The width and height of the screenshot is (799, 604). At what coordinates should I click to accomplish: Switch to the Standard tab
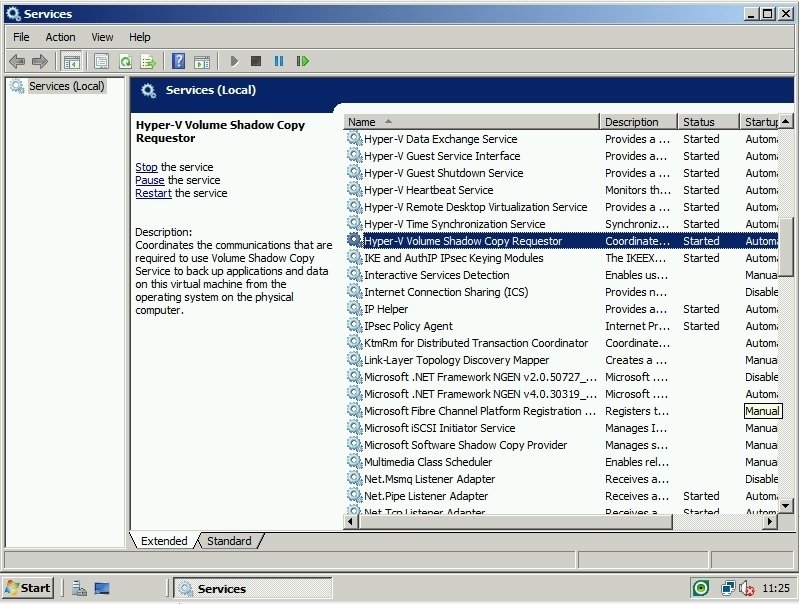tap(229, 541)
